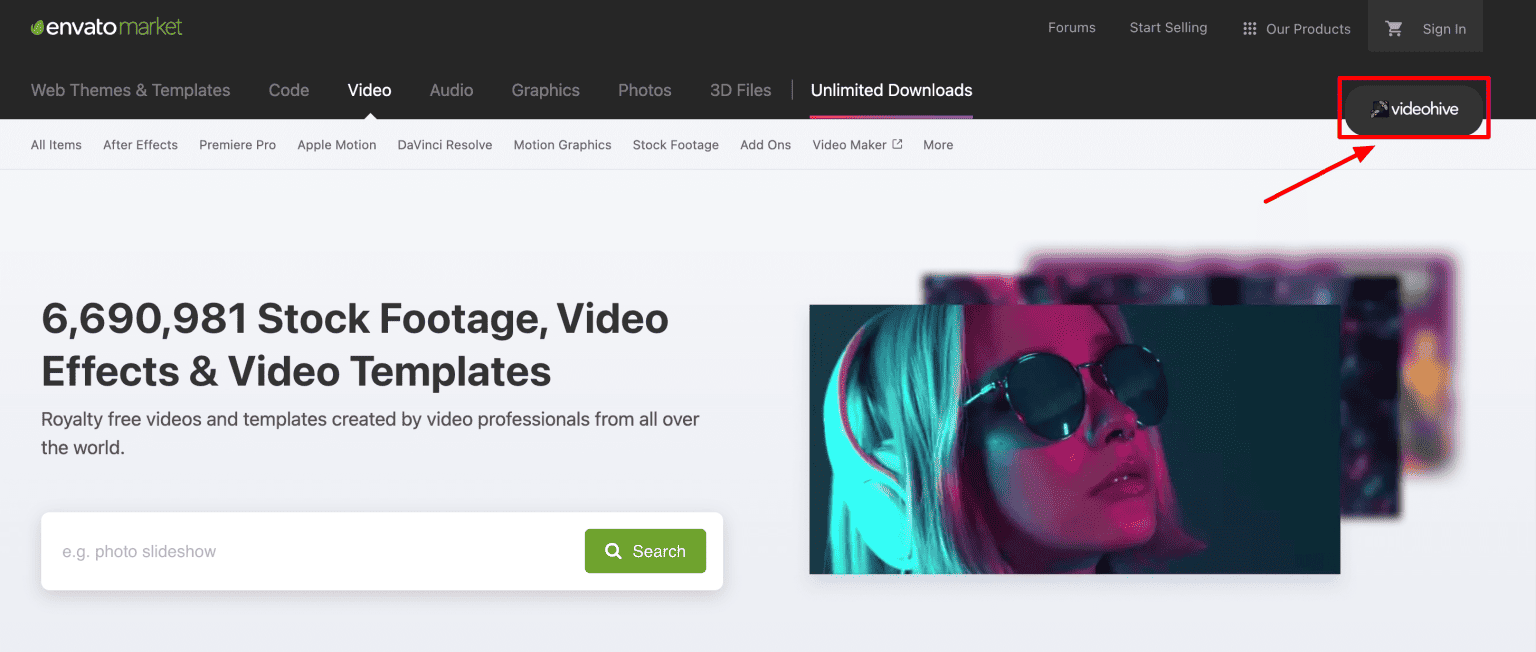Click the neon portrait video thumbnail

click(x=1073, y=440)
